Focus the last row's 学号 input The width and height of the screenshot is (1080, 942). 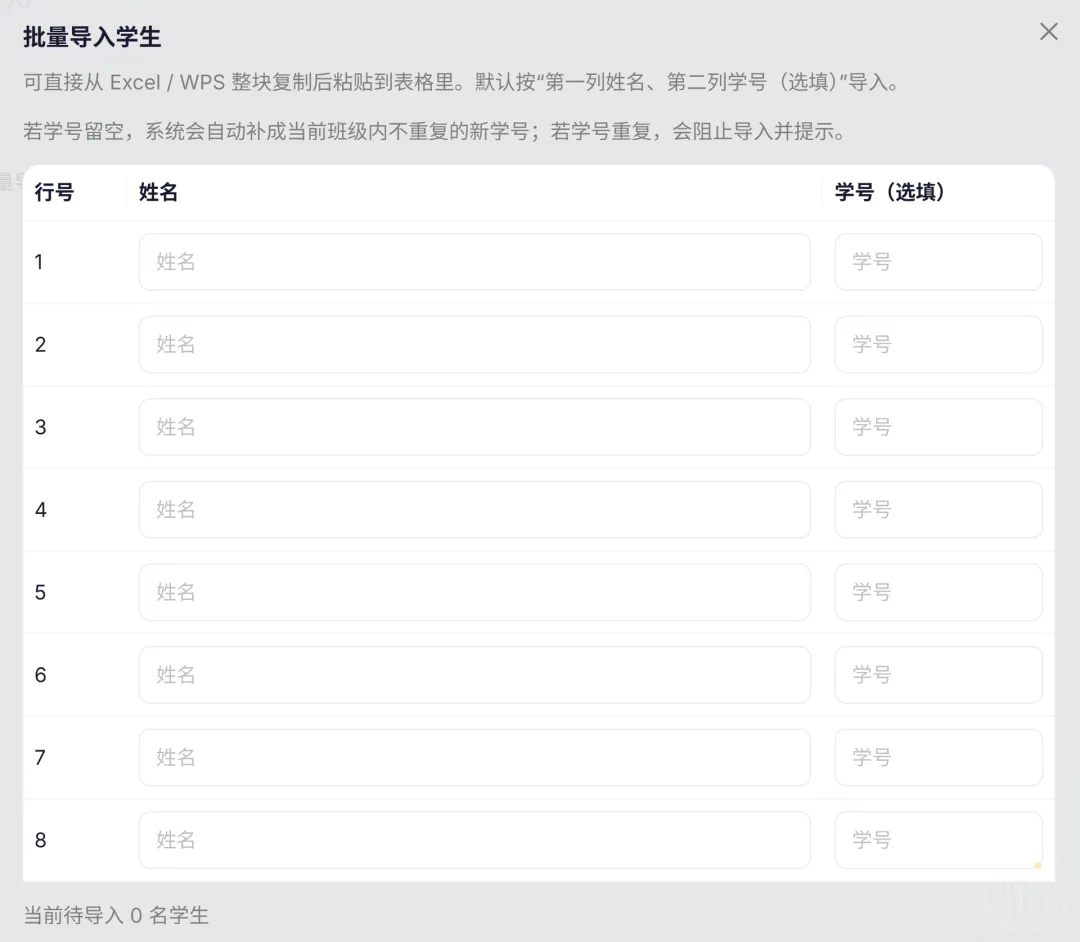[938, 840]
